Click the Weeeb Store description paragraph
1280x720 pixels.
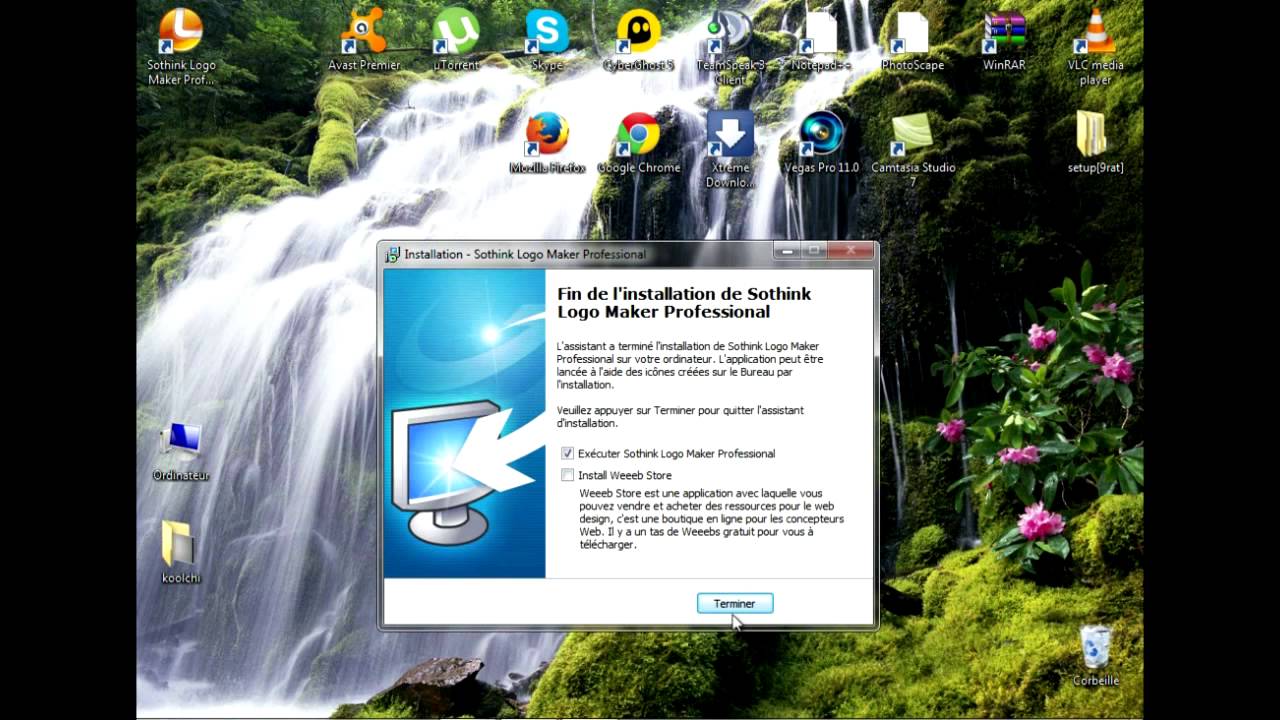[x=711, y=519]
